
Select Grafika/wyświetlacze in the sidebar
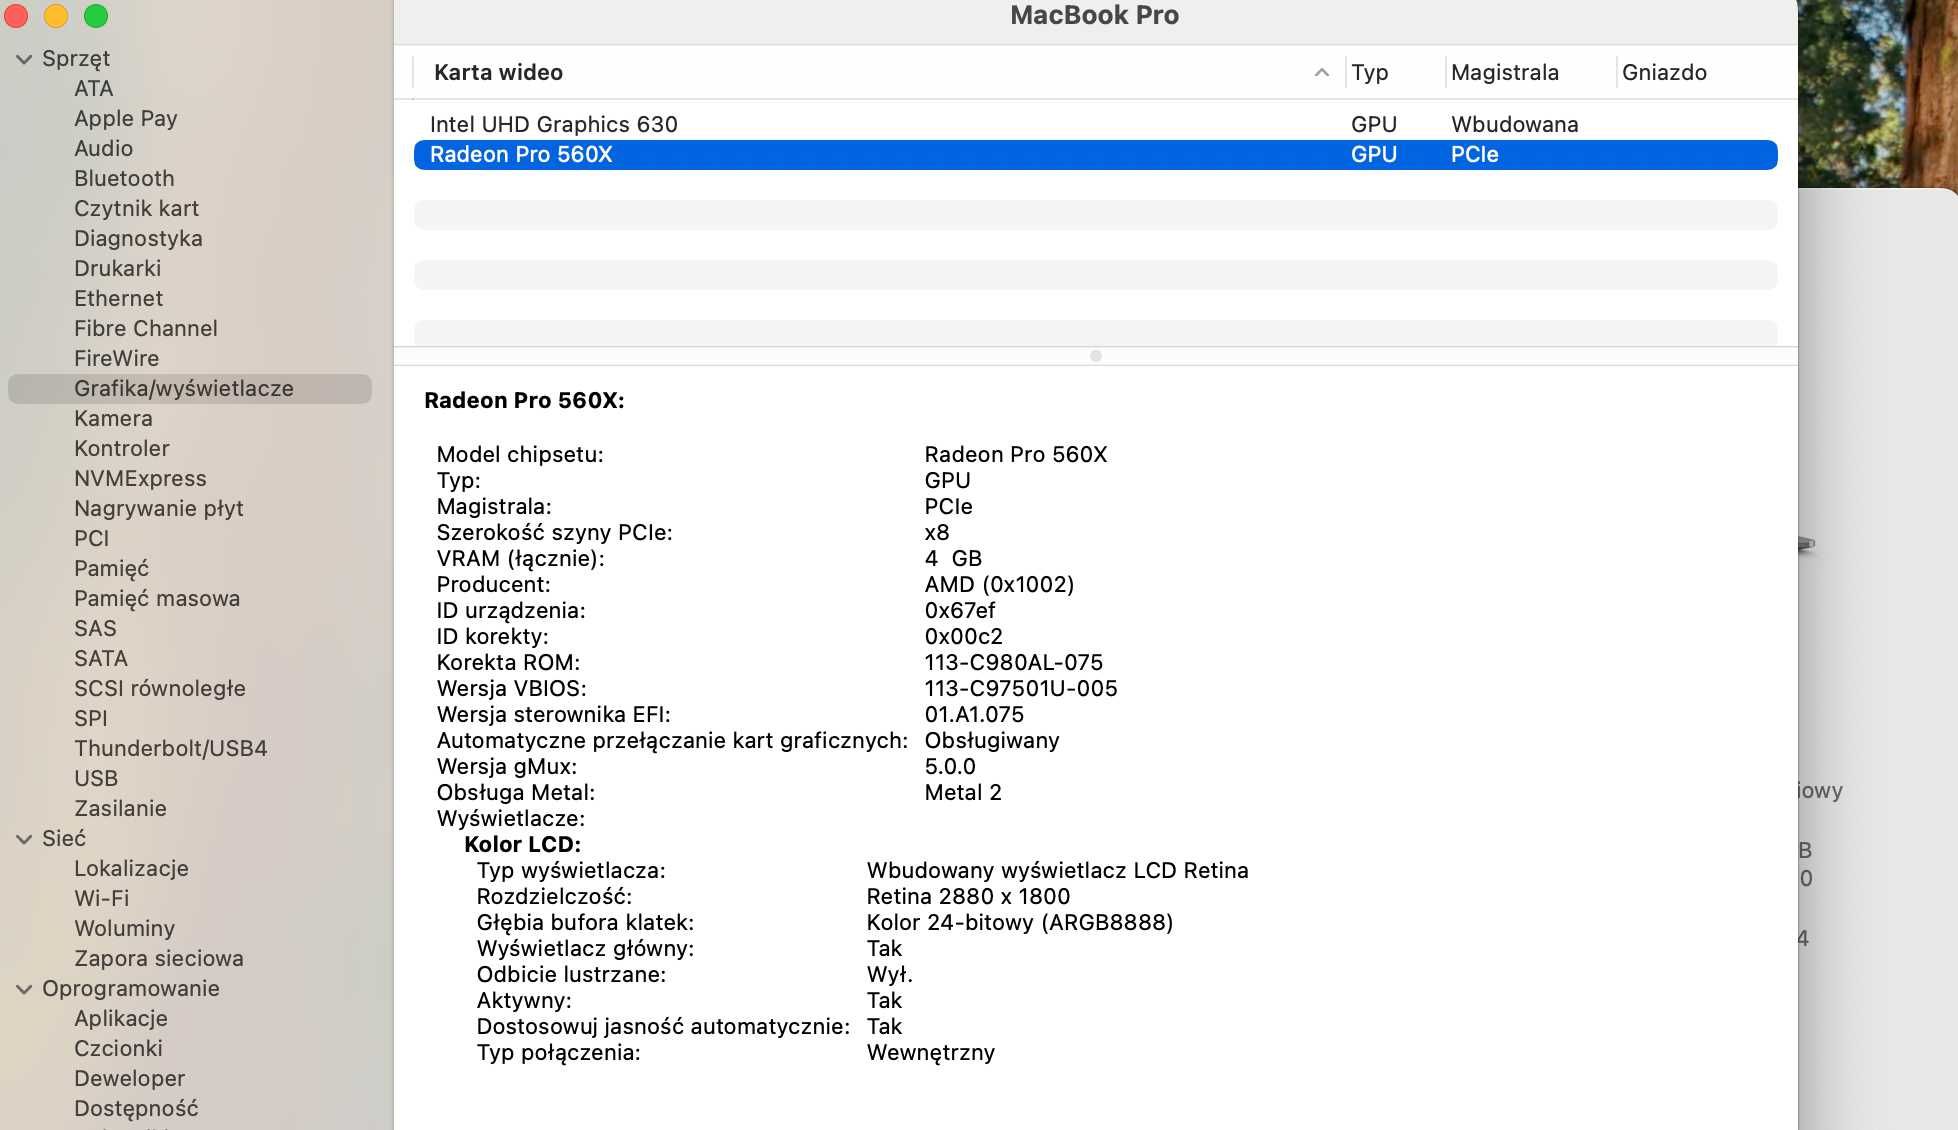[x=190, y=388]
